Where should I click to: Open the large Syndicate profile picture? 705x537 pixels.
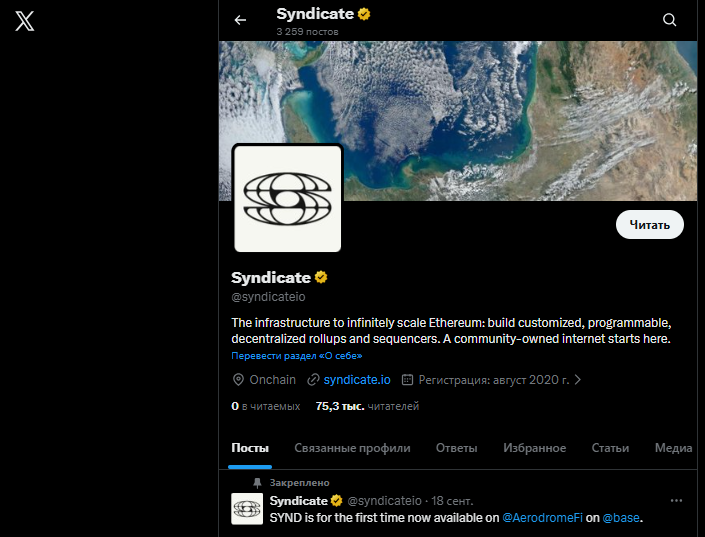[x=288, y=198]
